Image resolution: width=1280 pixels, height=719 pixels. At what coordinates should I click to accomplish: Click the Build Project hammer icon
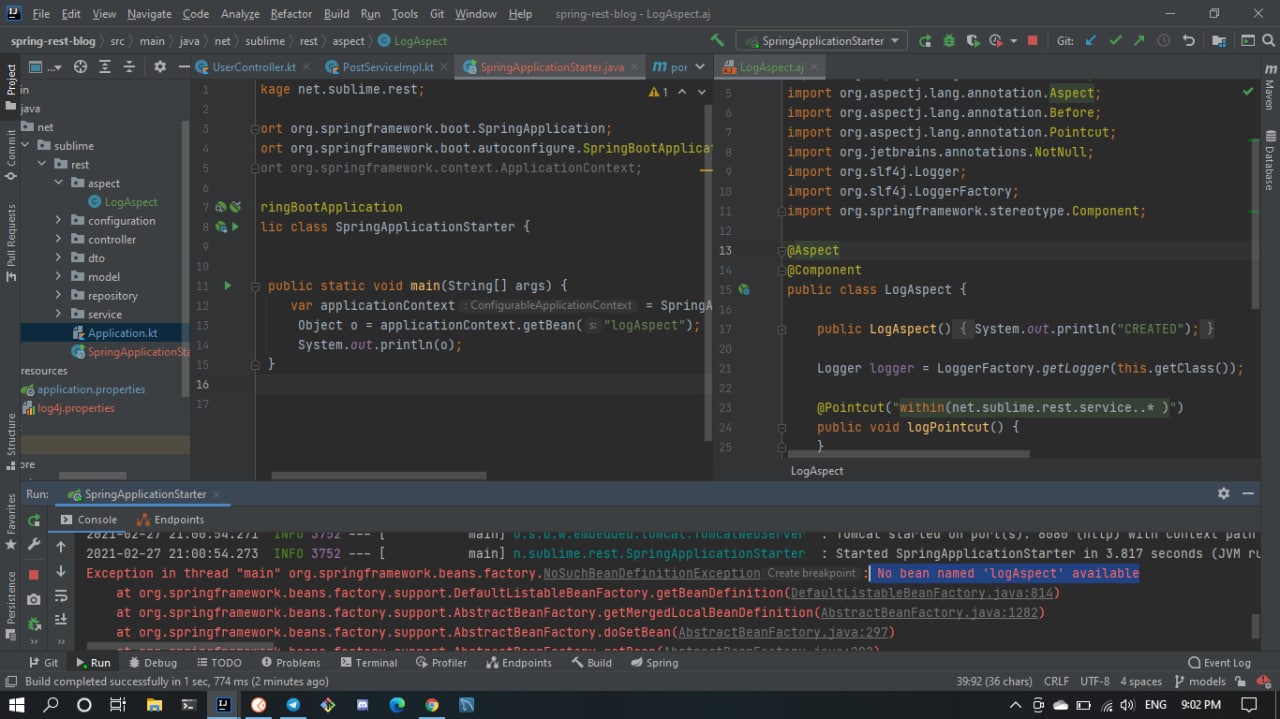(717, 41)
